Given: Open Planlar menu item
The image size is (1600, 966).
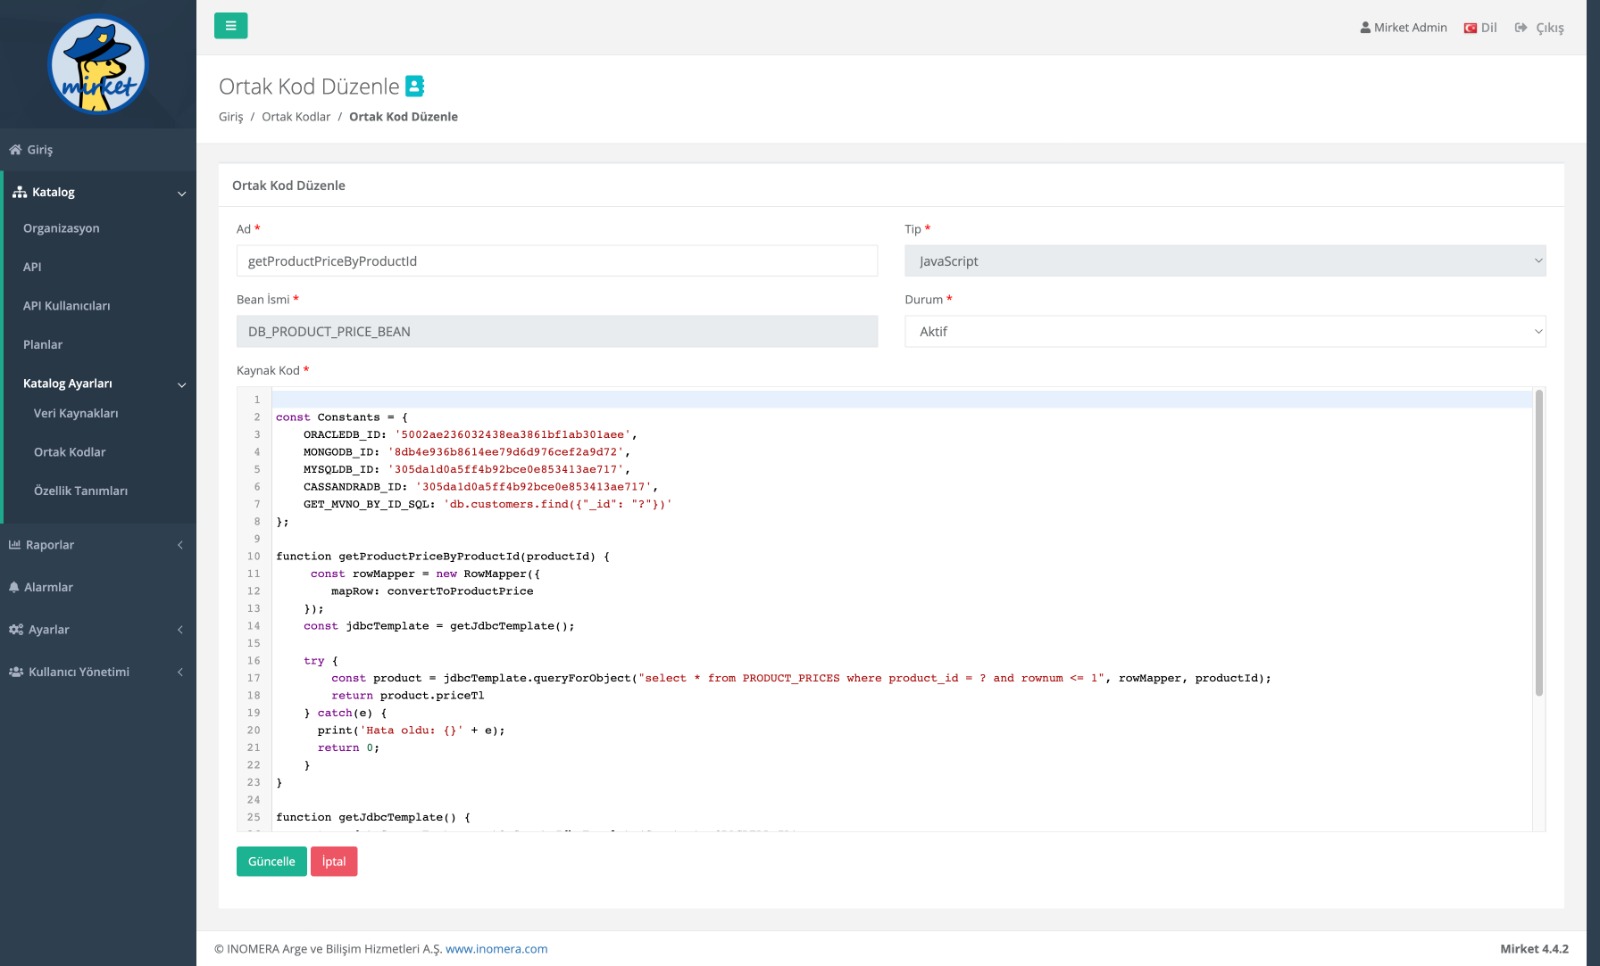Looking at the screenshot, I should pyautogui.click(x=42, y=345).
